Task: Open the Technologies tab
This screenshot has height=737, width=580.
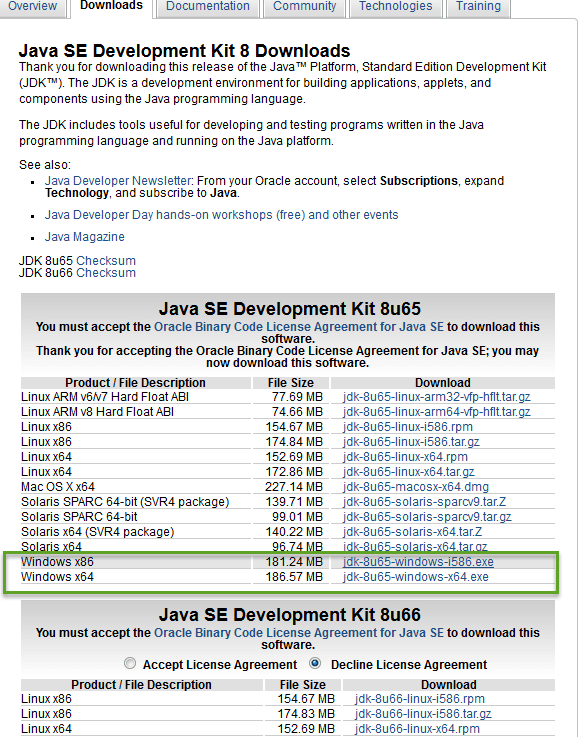Action: (x=395, y=6)
